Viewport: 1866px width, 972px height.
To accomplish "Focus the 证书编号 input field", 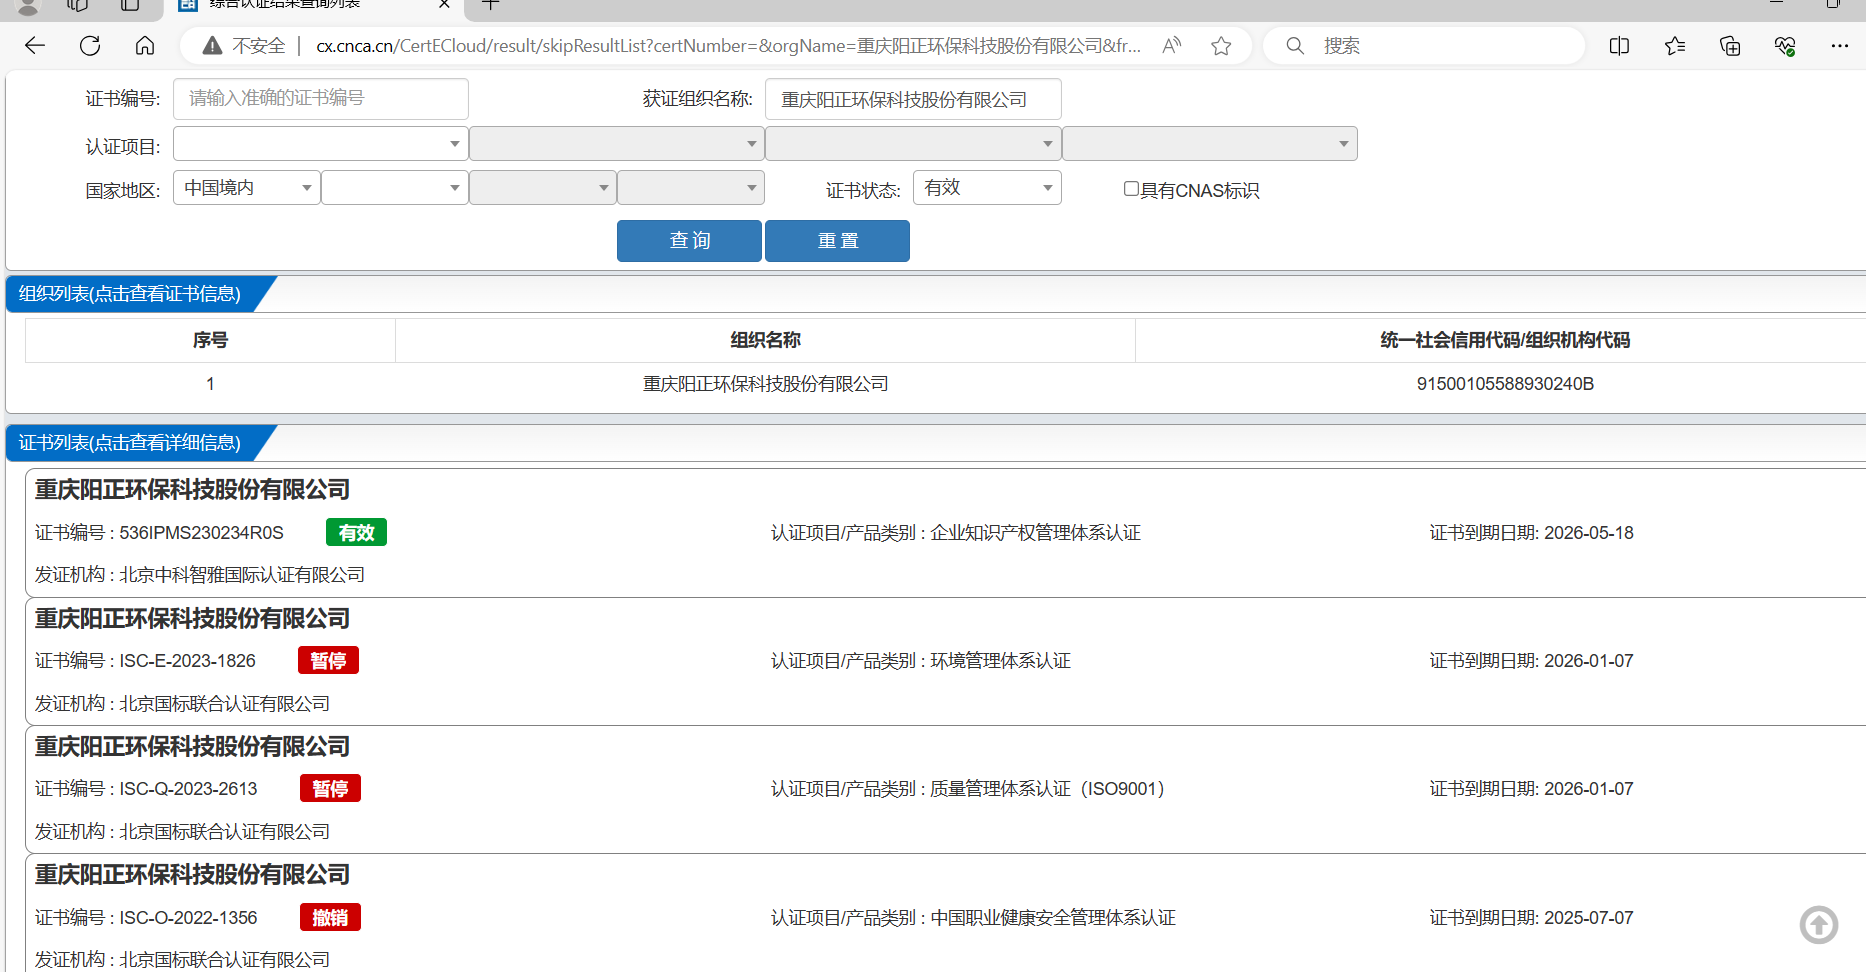I will click(x=320, y=99).
